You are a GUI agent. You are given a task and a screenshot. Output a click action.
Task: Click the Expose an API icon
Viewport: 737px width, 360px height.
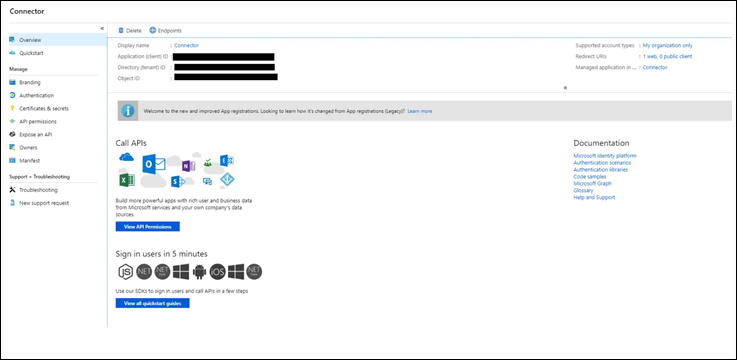click(13, 134)
